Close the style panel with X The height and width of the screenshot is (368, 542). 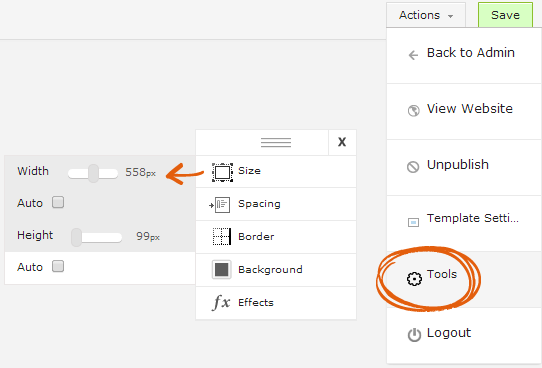pos(342,142)
